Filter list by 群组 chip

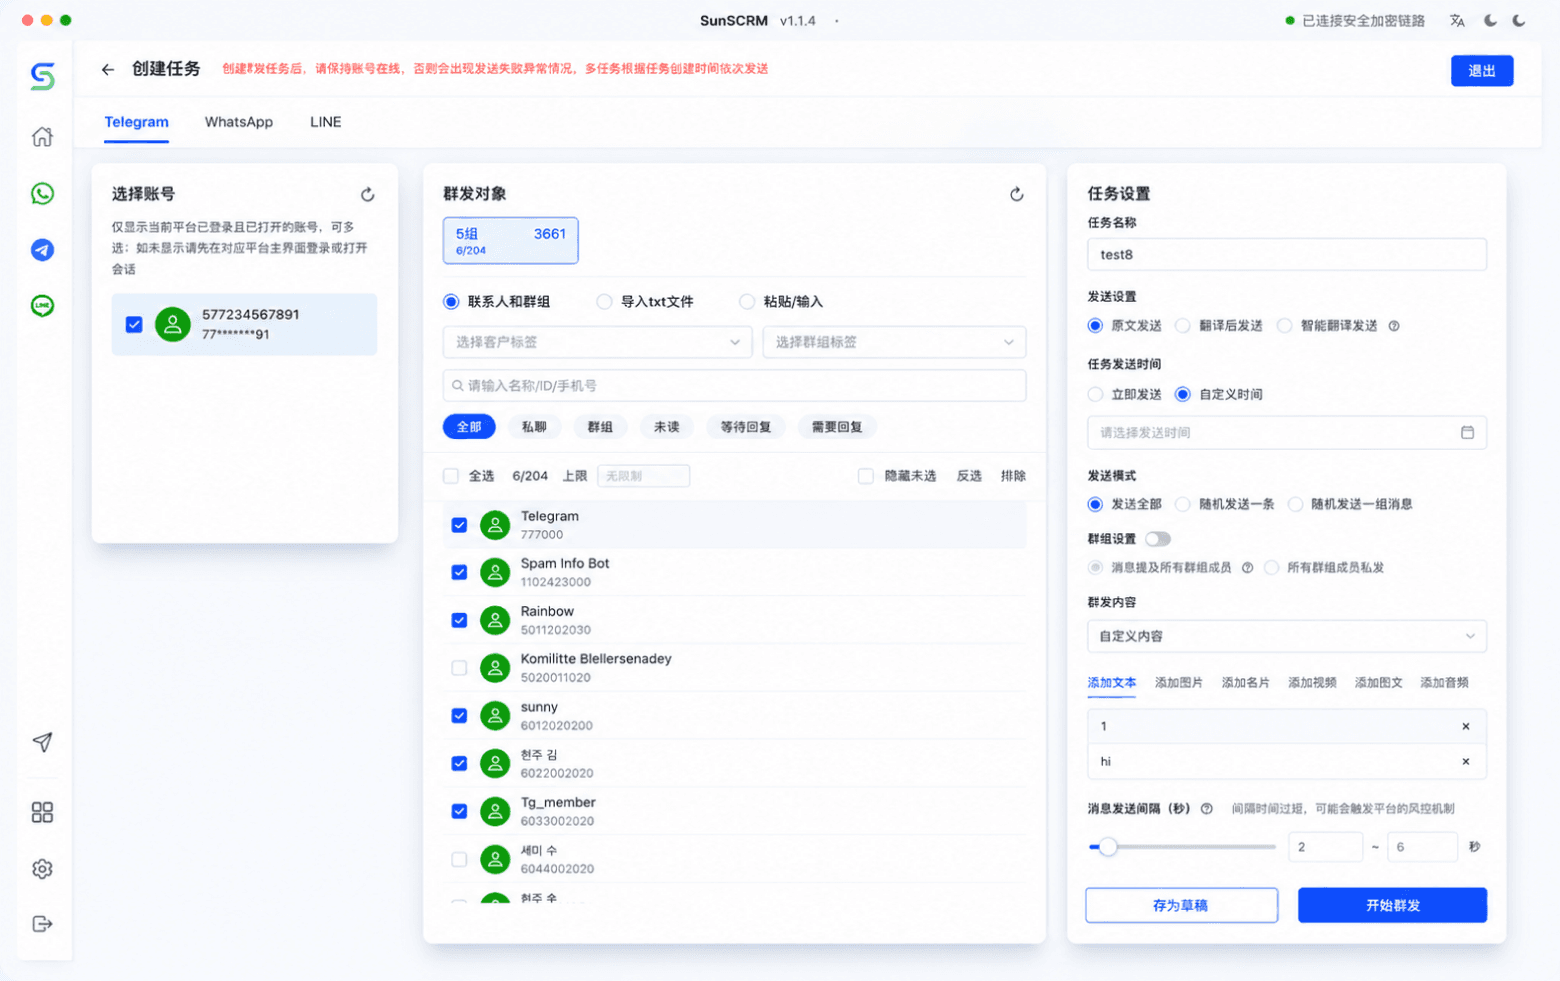tap(600, 427)
